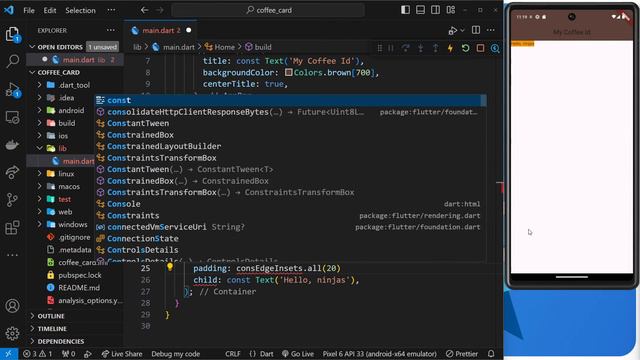Open Manage settings gear
Viewport: 640px width, 360px height.
pos(12,333)
